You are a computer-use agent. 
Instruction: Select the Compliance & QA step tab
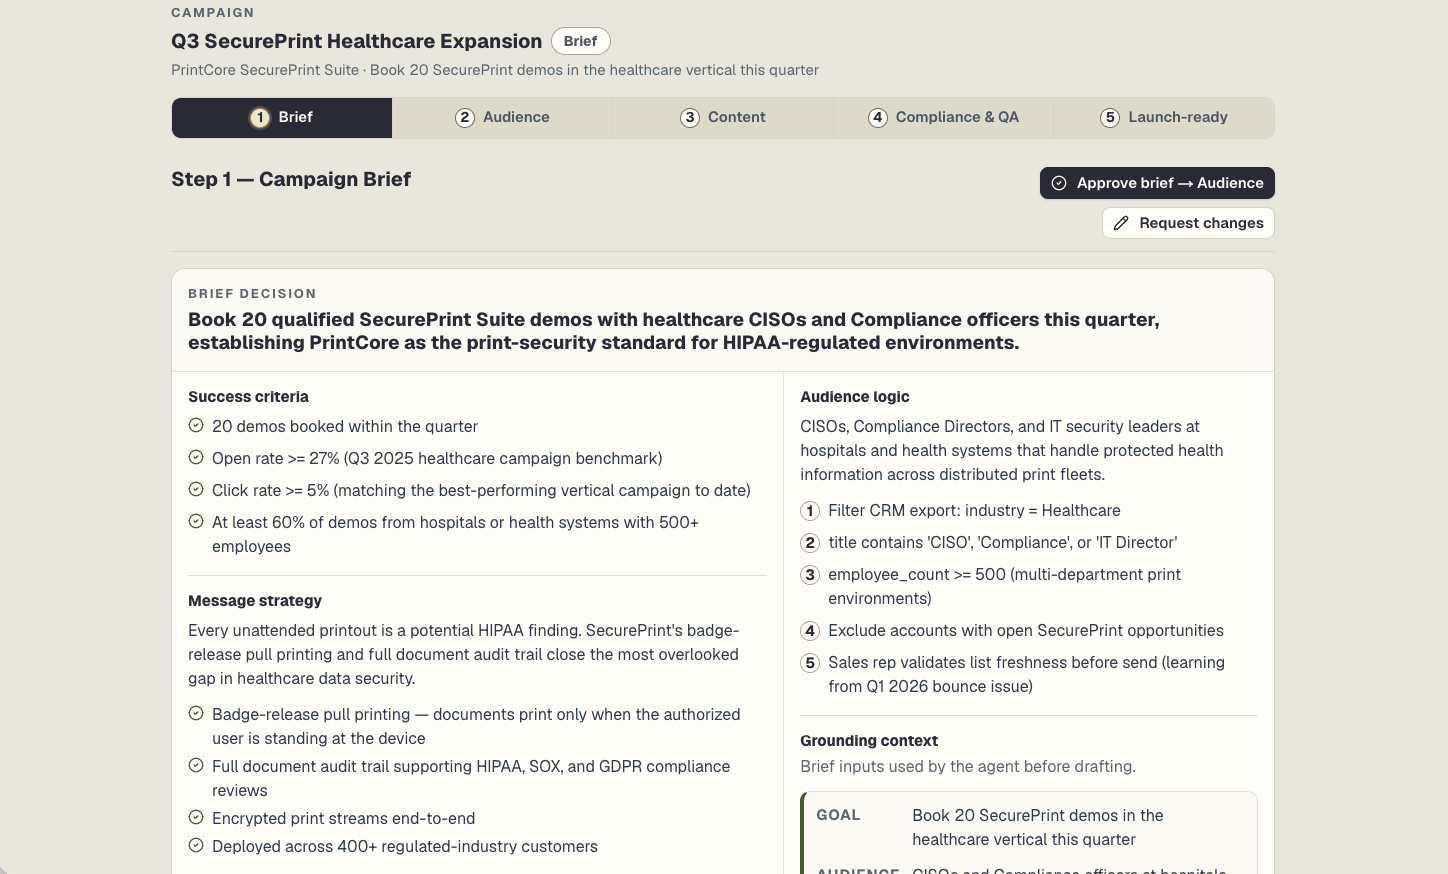click(943, 118)
